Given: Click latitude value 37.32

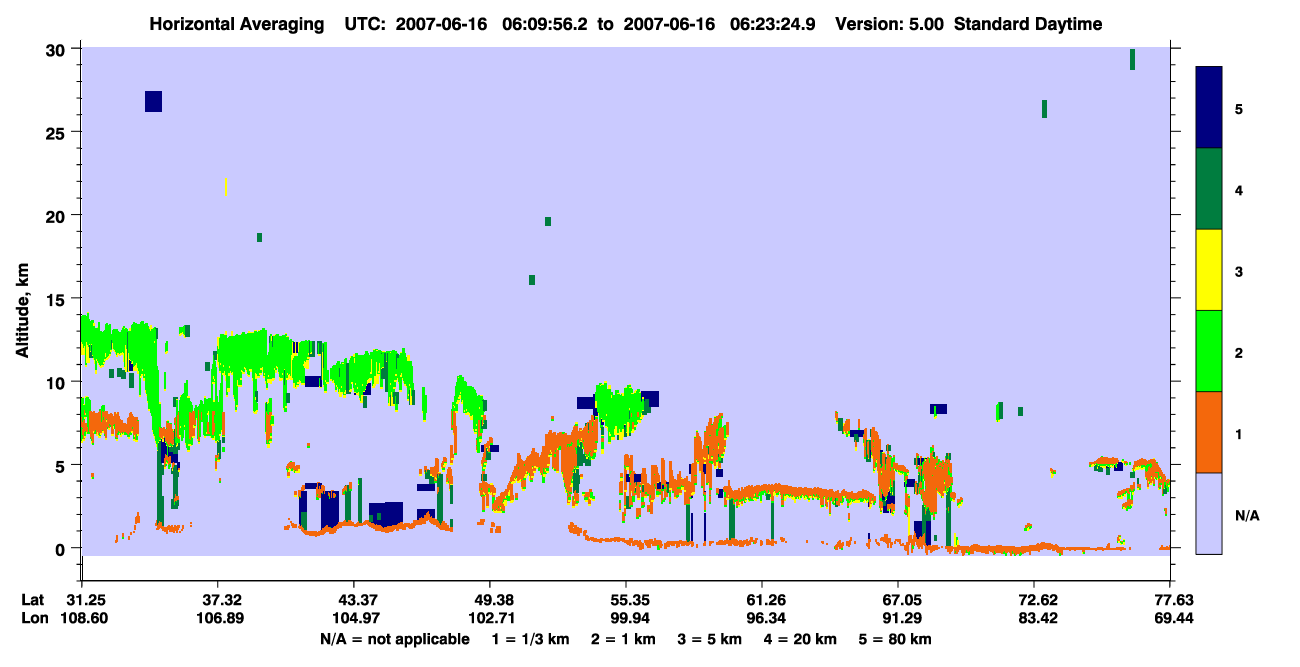Looking at the screenshot, I should tap(217, 600).
